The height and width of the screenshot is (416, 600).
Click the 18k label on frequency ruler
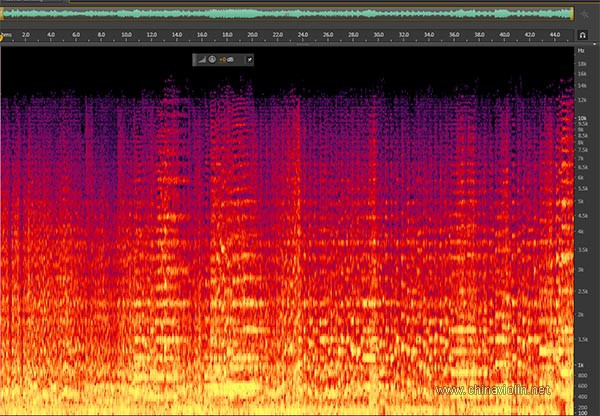[x=581, y=64]
